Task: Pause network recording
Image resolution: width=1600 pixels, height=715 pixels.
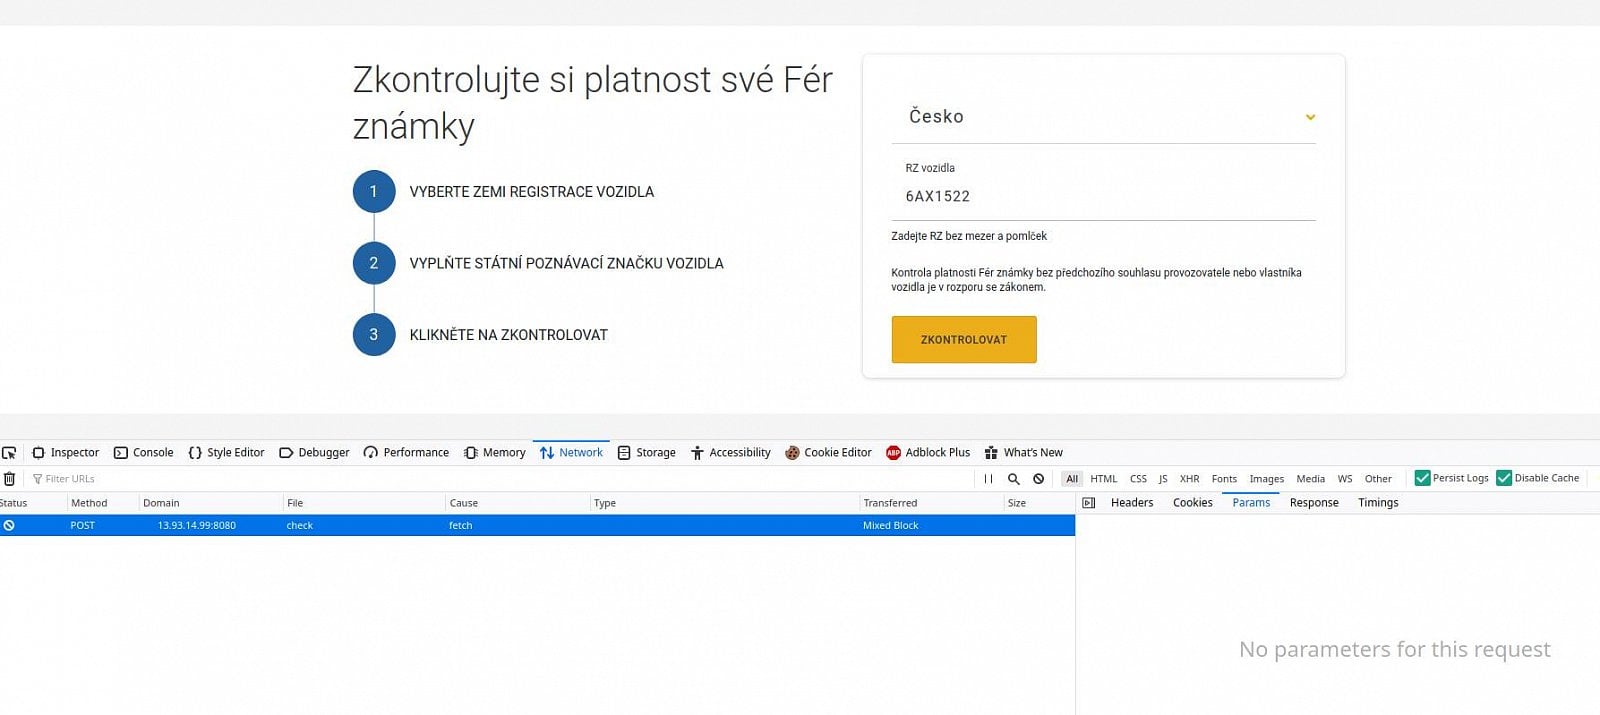Action: 988,479
